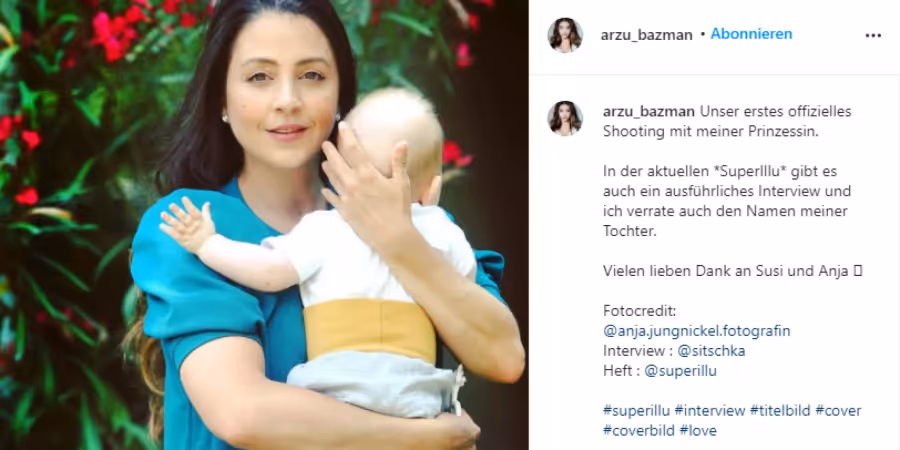
Task: Open arzu_bazman username in the caption
Action: (x=649, y=111)
